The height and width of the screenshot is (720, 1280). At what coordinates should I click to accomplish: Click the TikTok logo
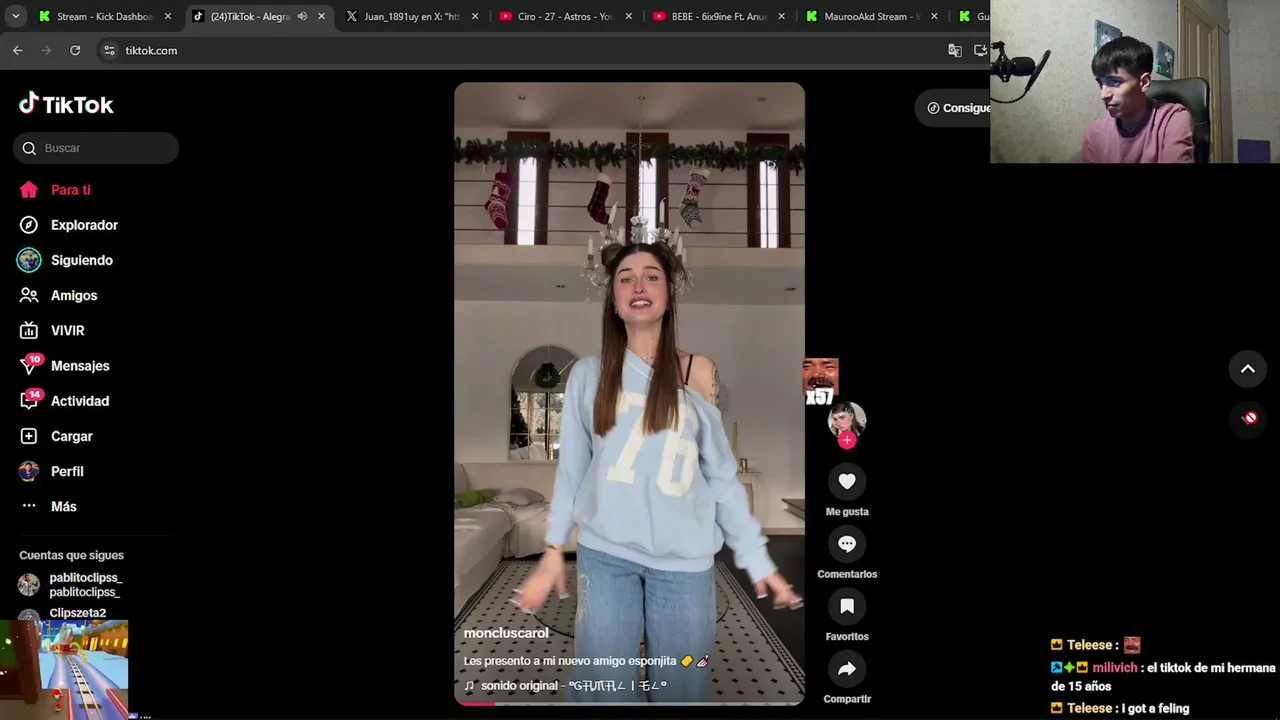(66, 104)
